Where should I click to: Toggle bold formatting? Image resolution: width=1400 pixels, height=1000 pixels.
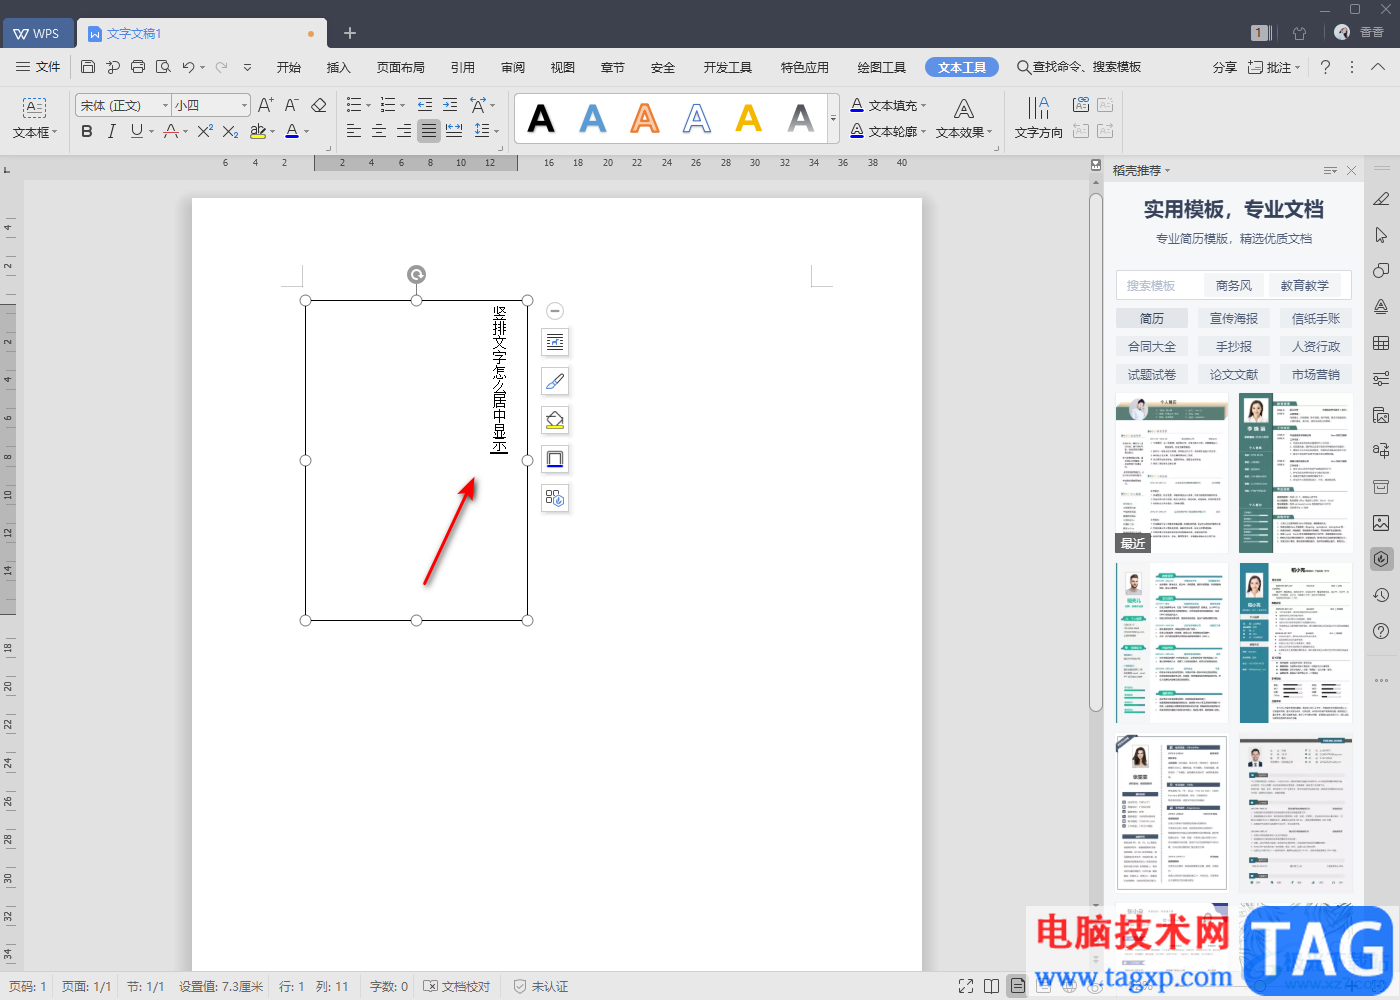click(x=87, y=131)
